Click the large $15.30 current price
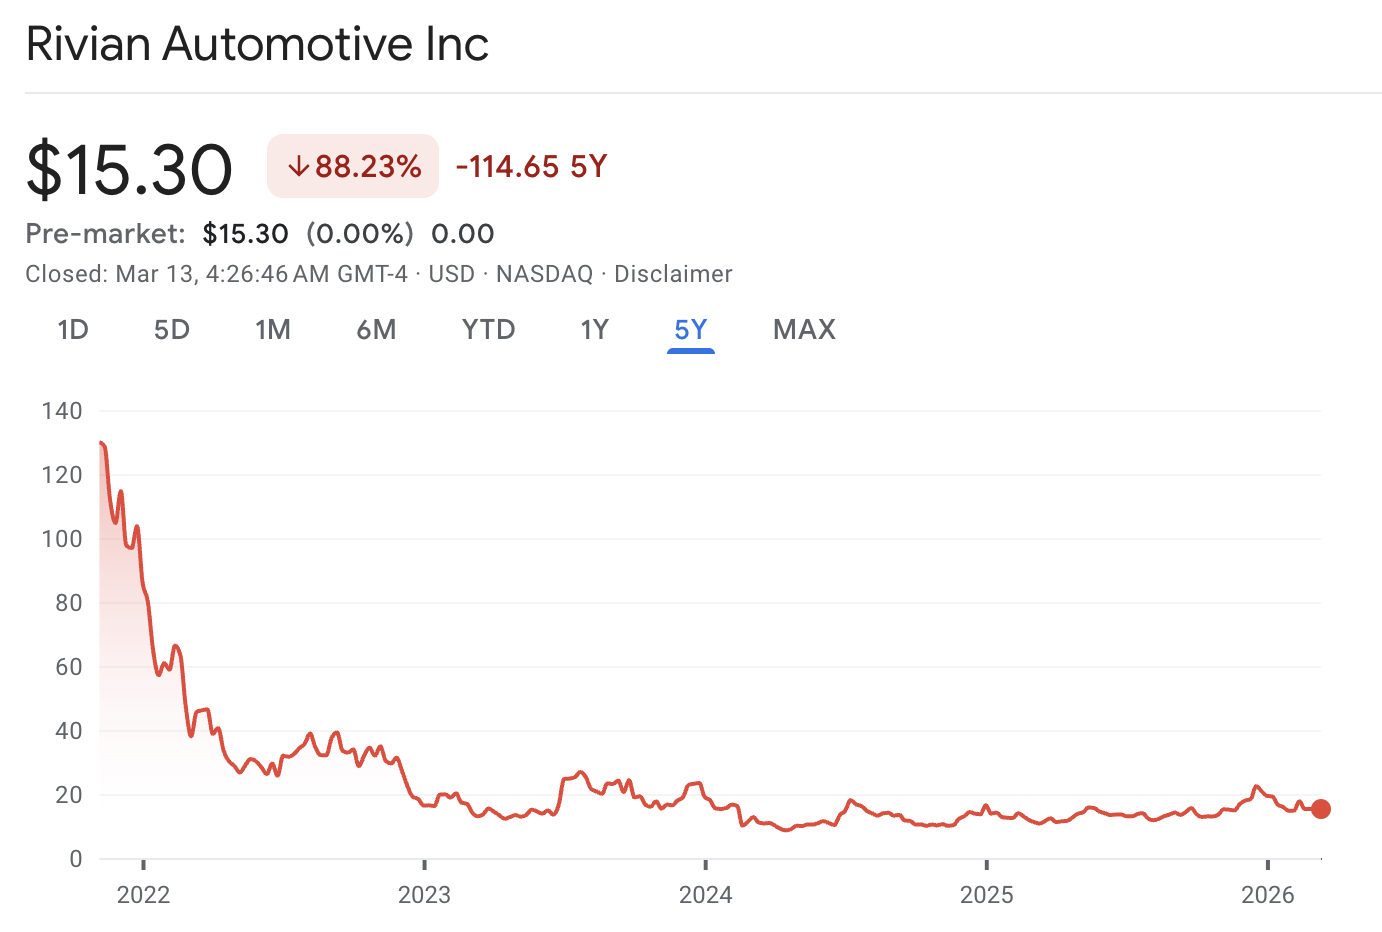This screenshot has height=932, width=1382. coord(129,169)
